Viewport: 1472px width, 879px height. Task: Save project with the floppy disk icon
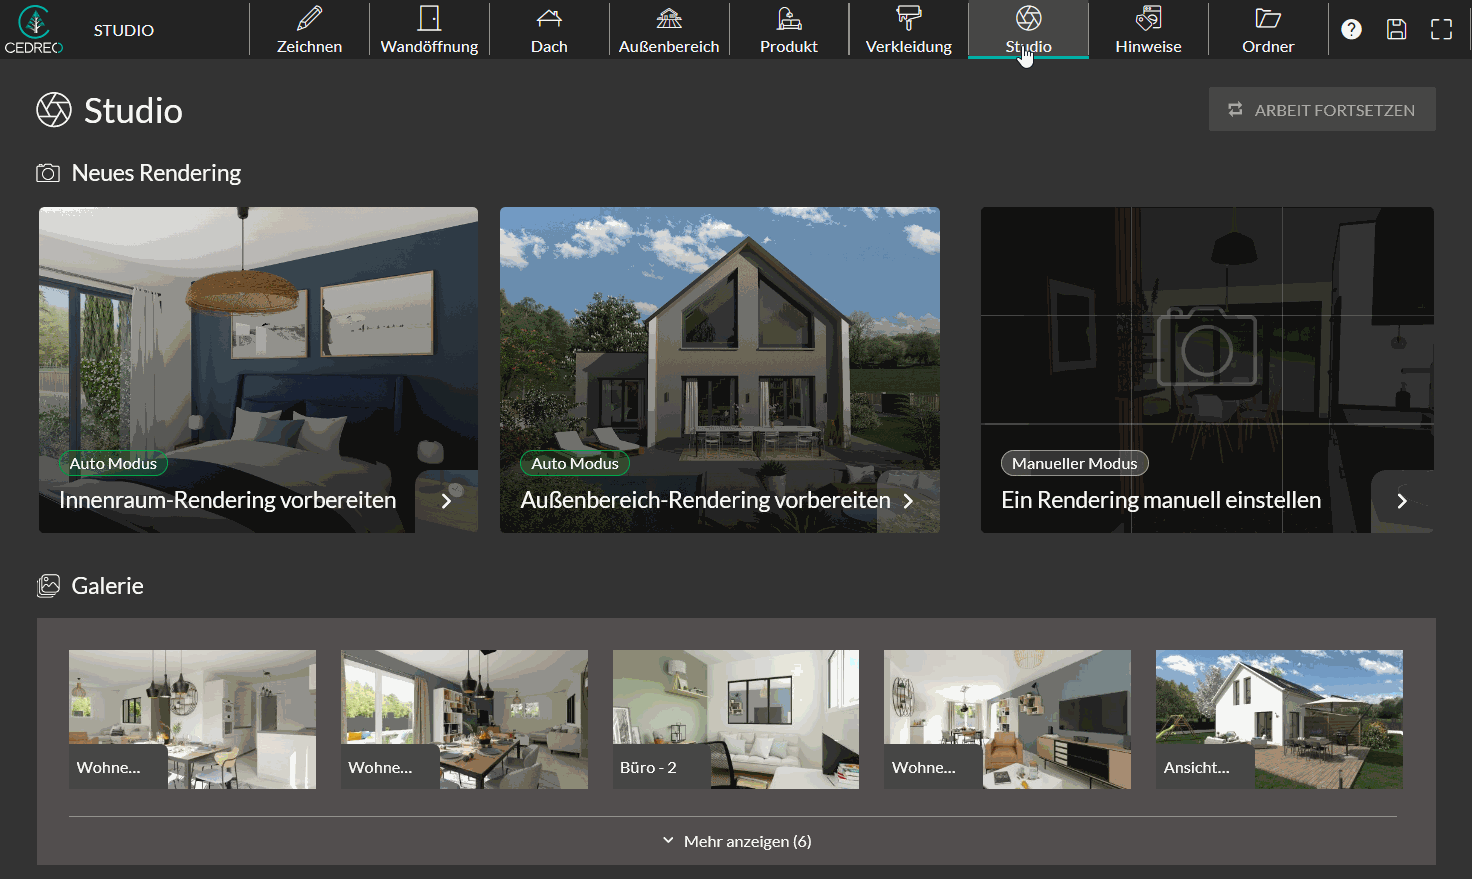(x=1397, y=30)
